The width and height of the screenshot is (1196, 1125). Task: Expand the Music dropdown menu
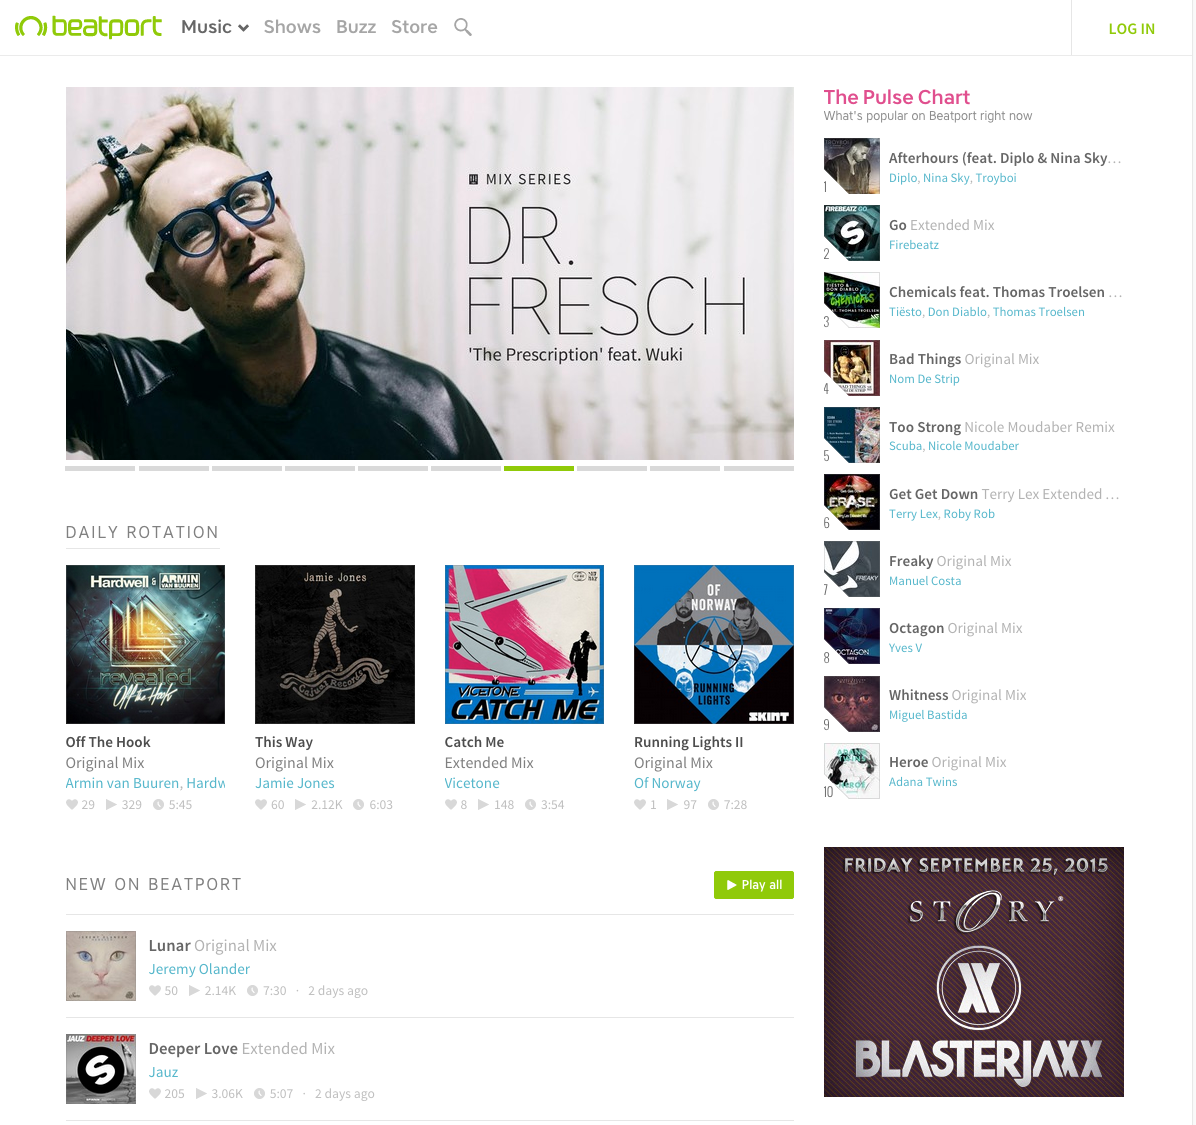pyautogui.click(x=215, y=27)
